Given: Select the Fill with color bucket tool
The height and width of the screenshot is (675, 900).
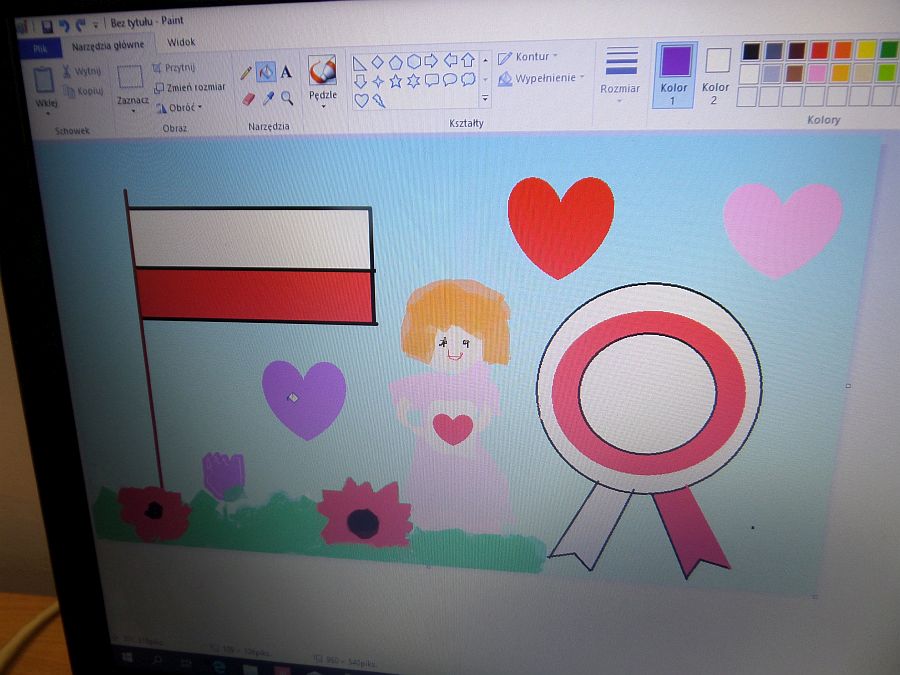Looking at the screenshot, I should [266, 72].
